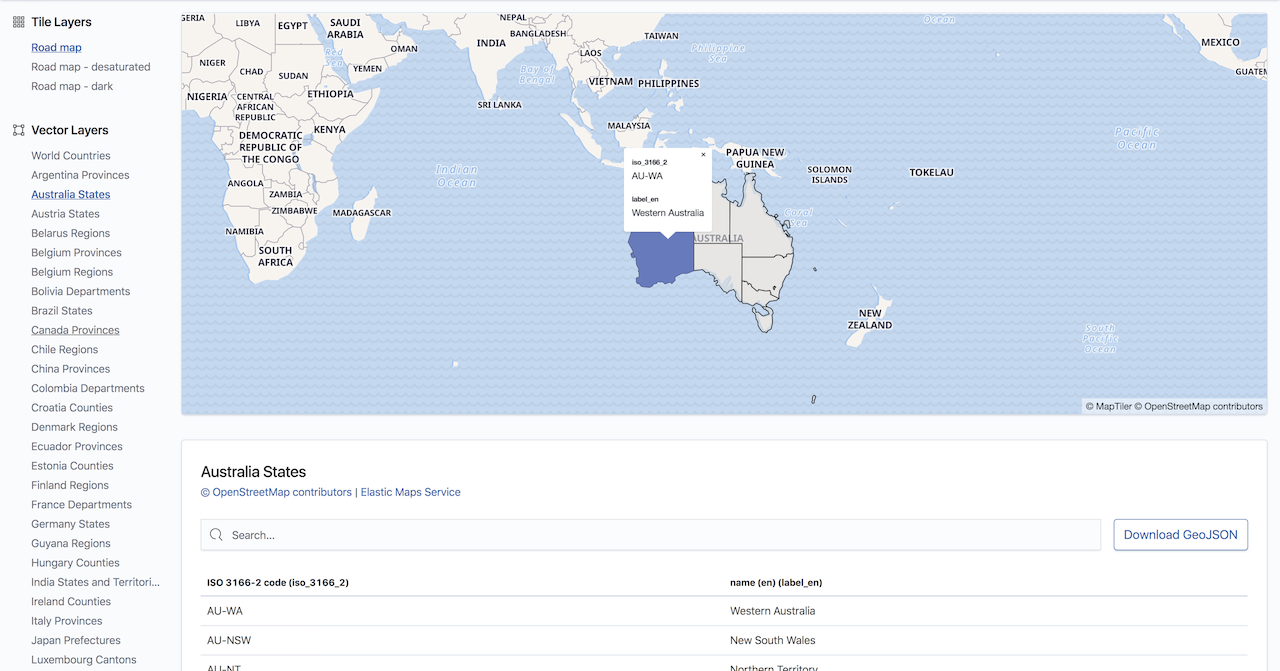Select the Road map tile layer
Image resolution: width=1280 pixels, height=671 pixels.
(x=56, y=48)
